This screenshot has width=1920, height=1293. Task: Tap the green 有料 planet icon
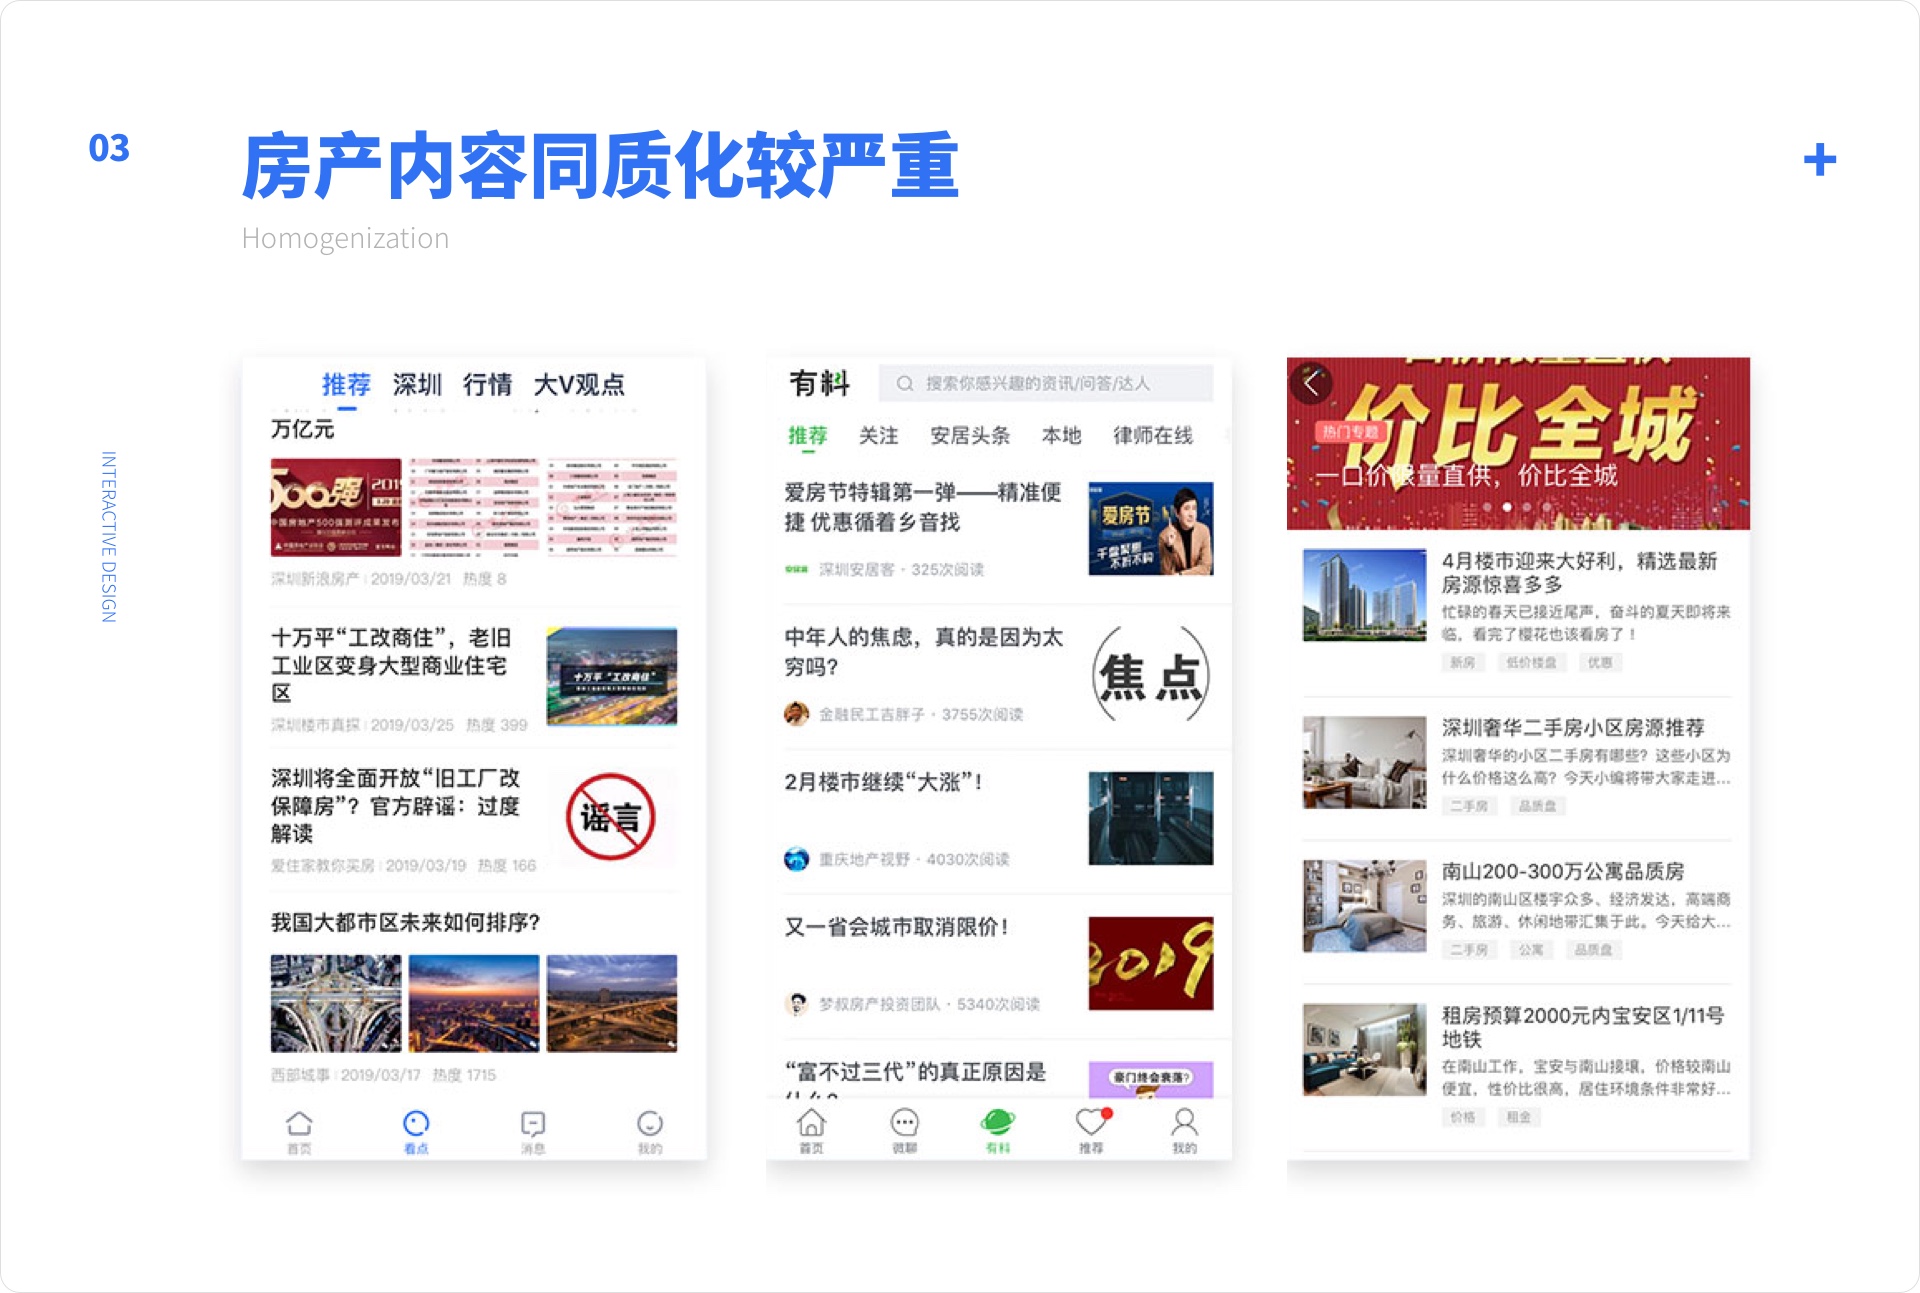tap(998, 1123)
